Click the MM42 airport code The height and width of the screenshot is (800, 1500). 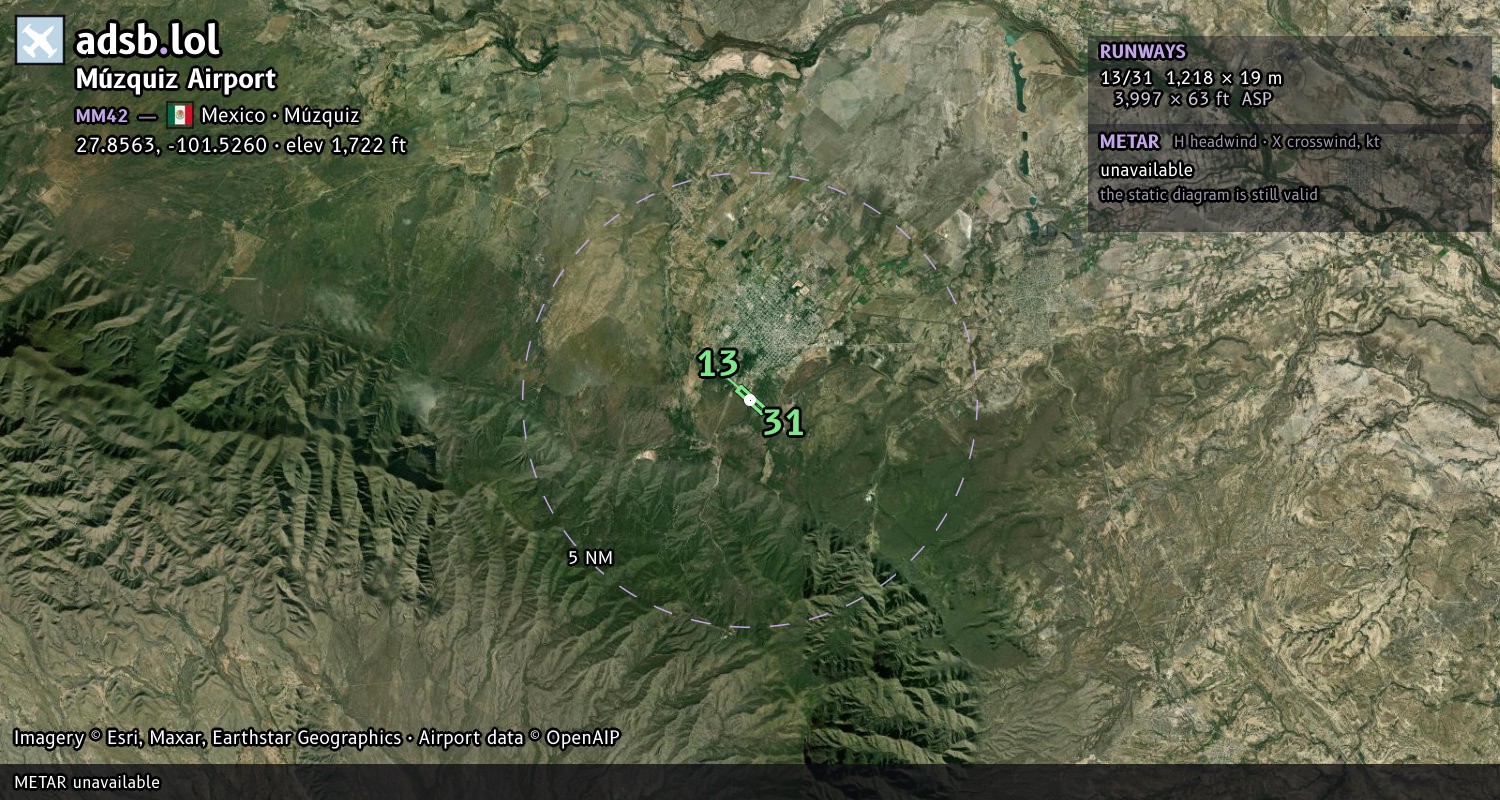point(102,115)
